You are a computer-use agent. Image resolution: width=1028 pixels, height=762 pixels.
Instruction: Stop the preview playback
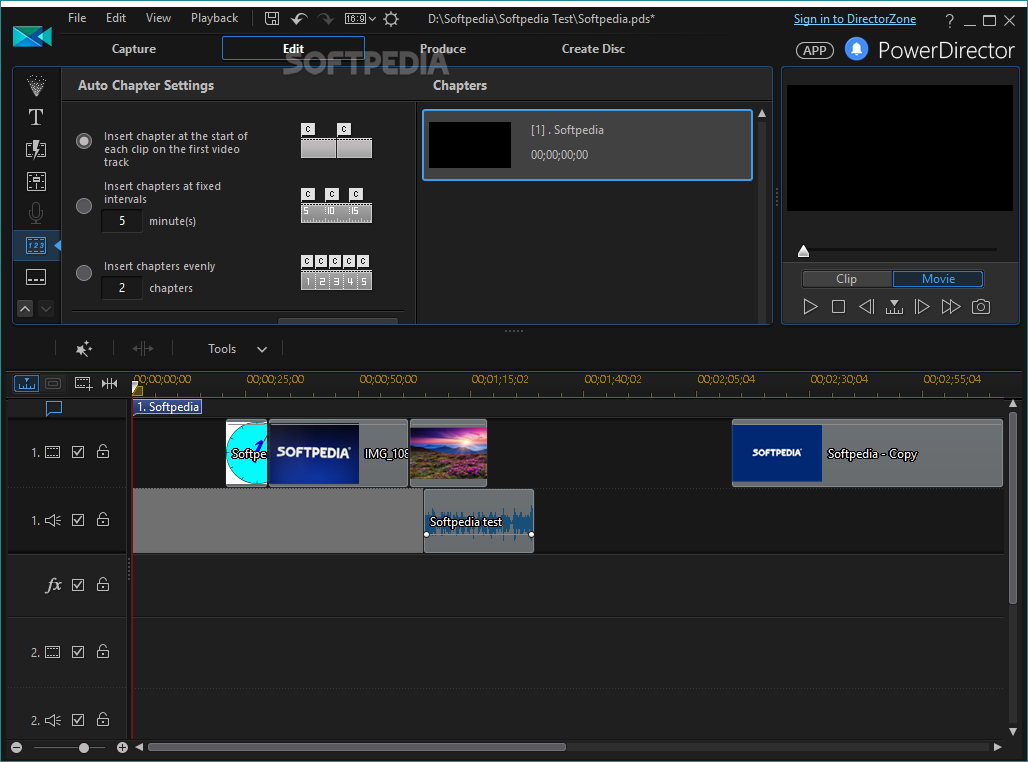coord(838,306)
